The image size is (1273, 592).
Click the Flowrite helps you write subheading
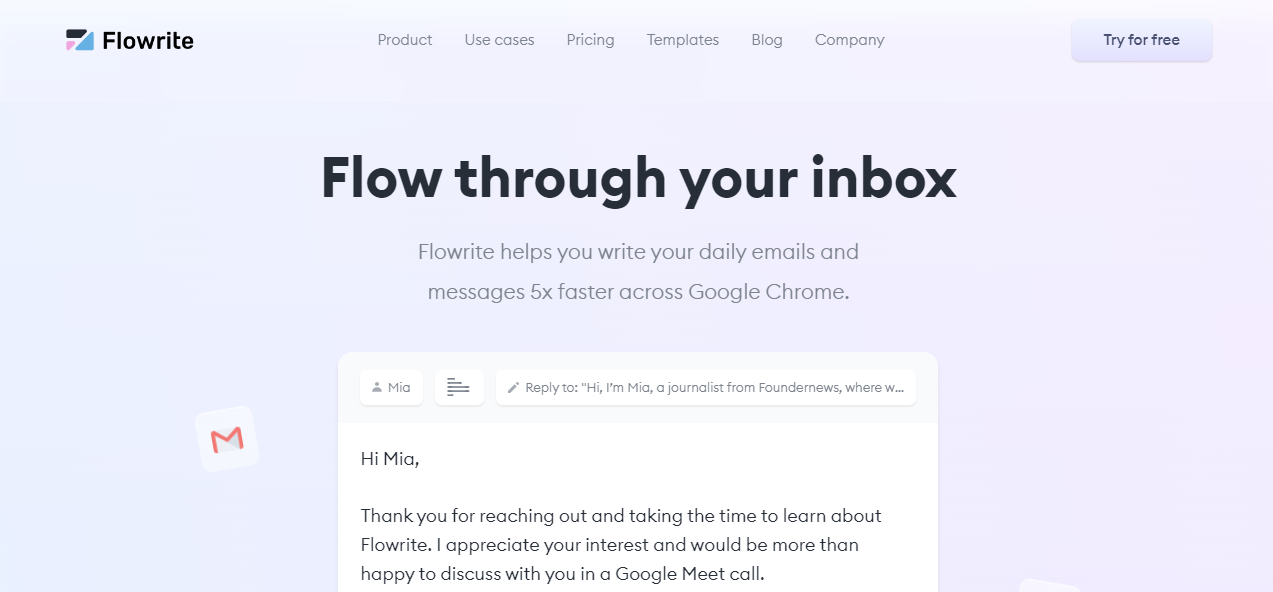click(x=638, y=272)
